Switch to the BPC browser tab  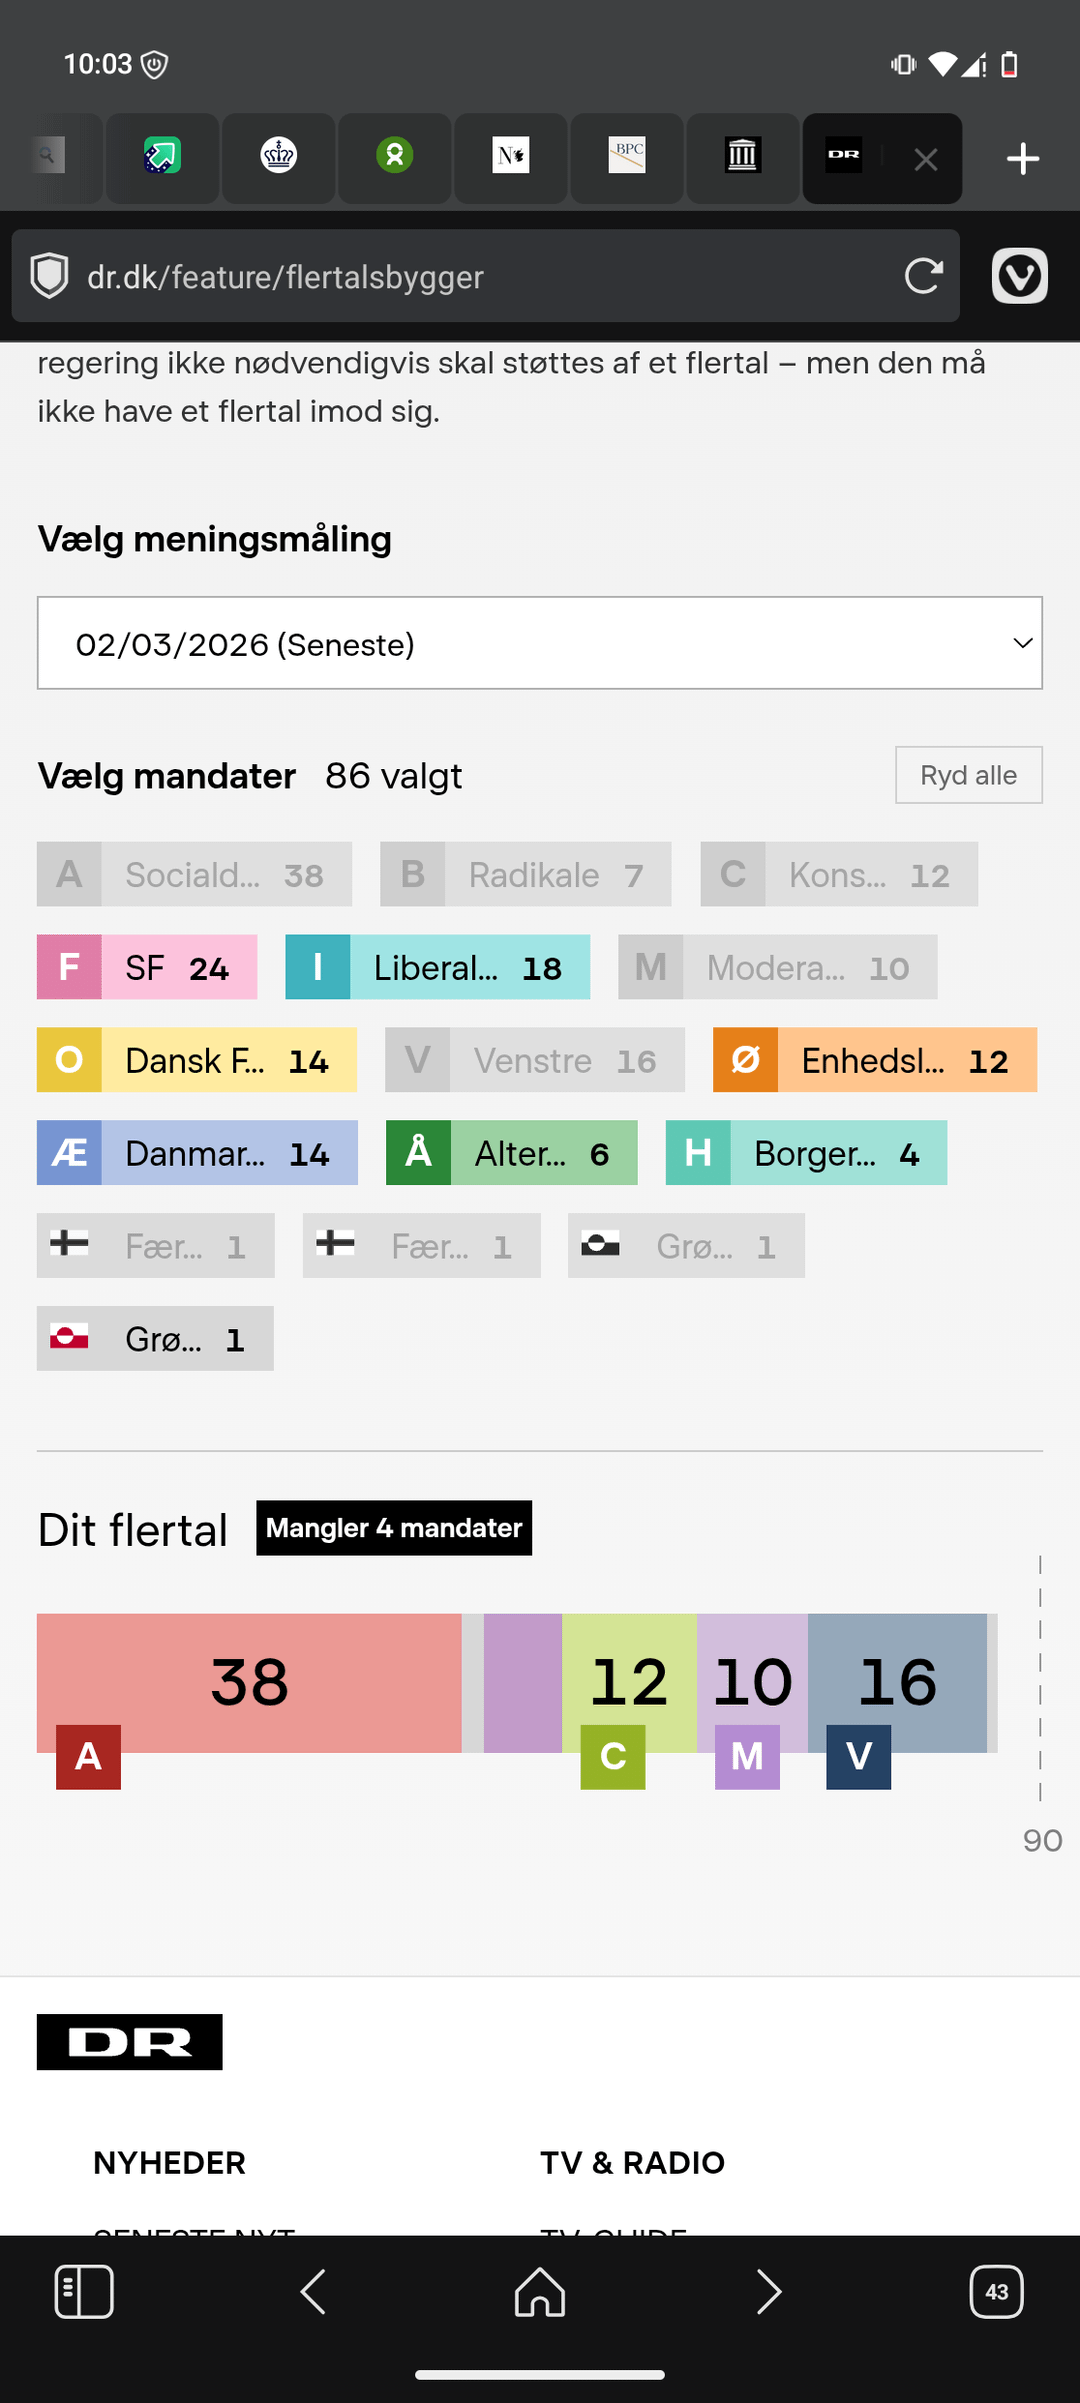[x=627, y=157]
